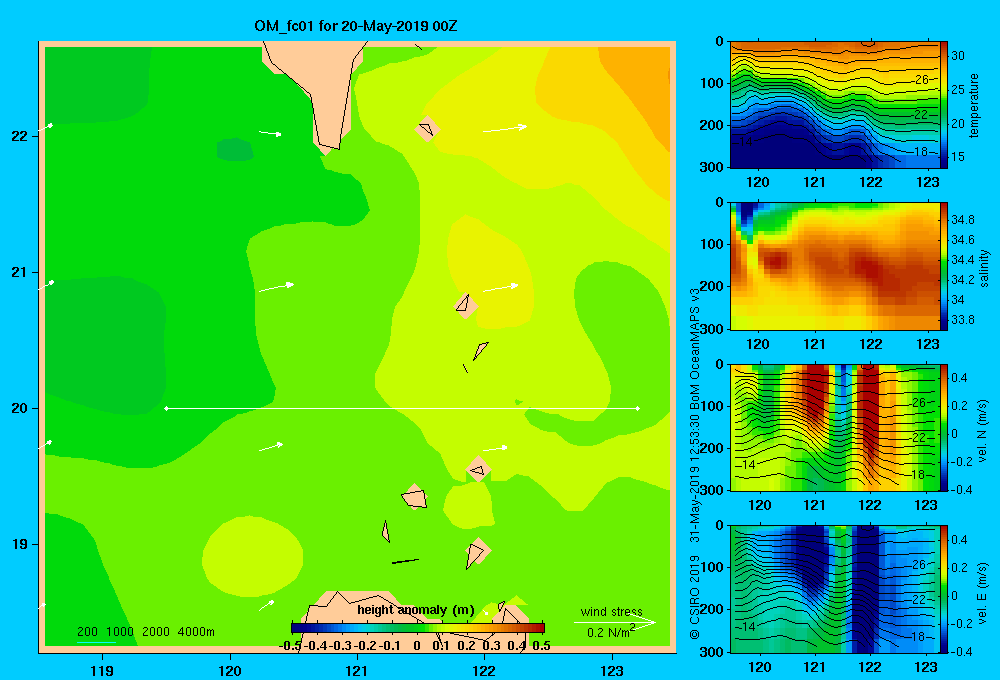Click depth label 300 on salinity panel
The height and width of the screenshot is (680, 1000).
(712, 329)
